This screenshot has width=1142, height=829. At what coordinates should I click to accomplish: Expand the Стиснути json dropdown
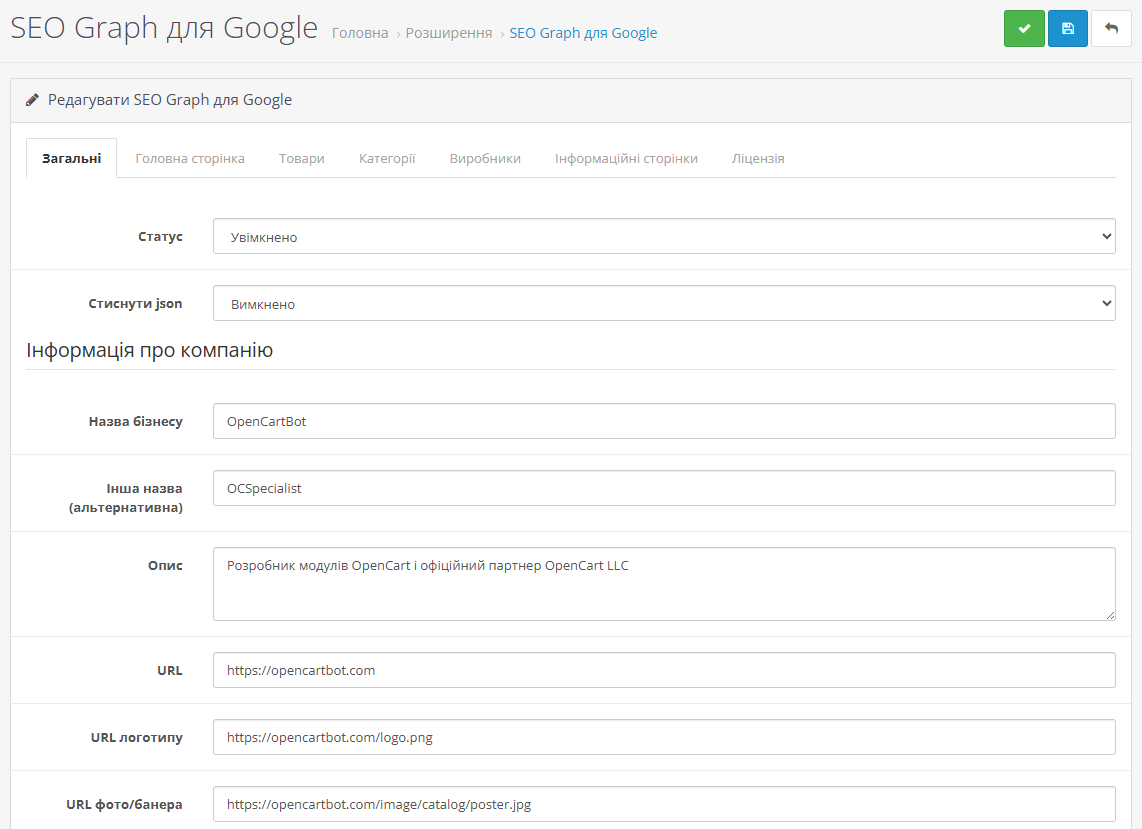click(664, 304)
